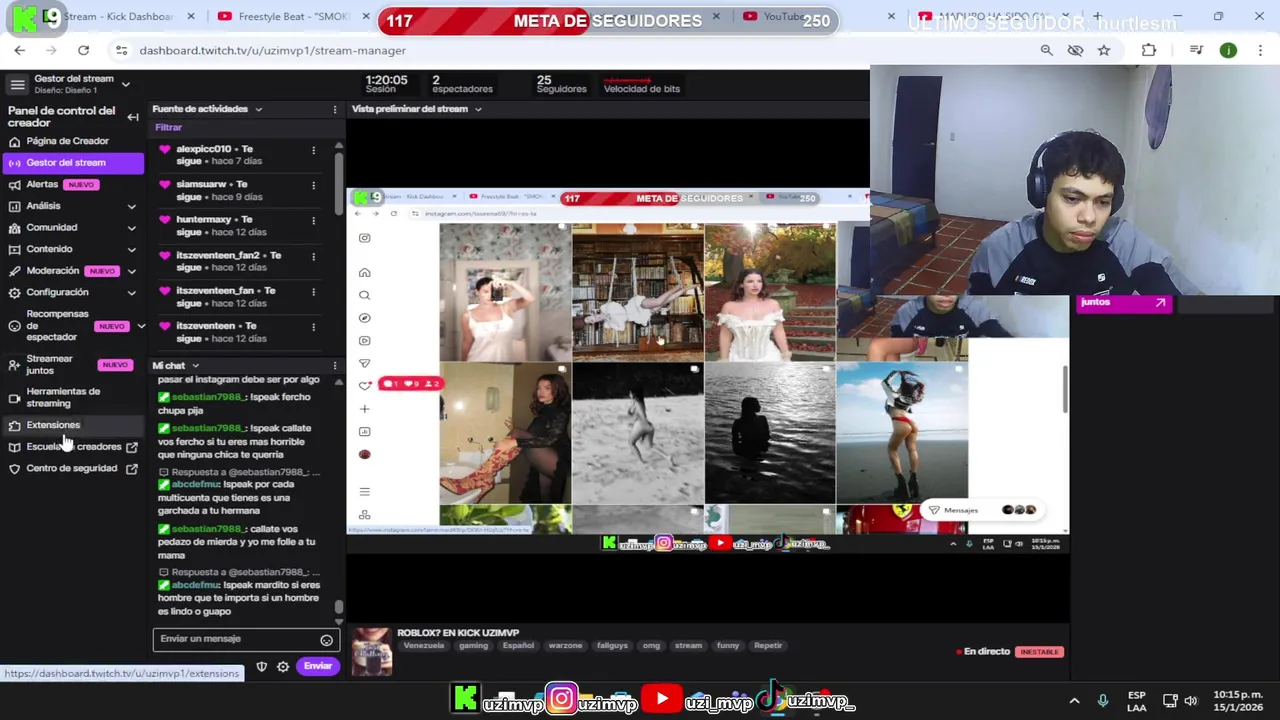1280x720 pixels.
Task: Expand Vista preliminar del stream dropdown
Action: tap(478, 109)
